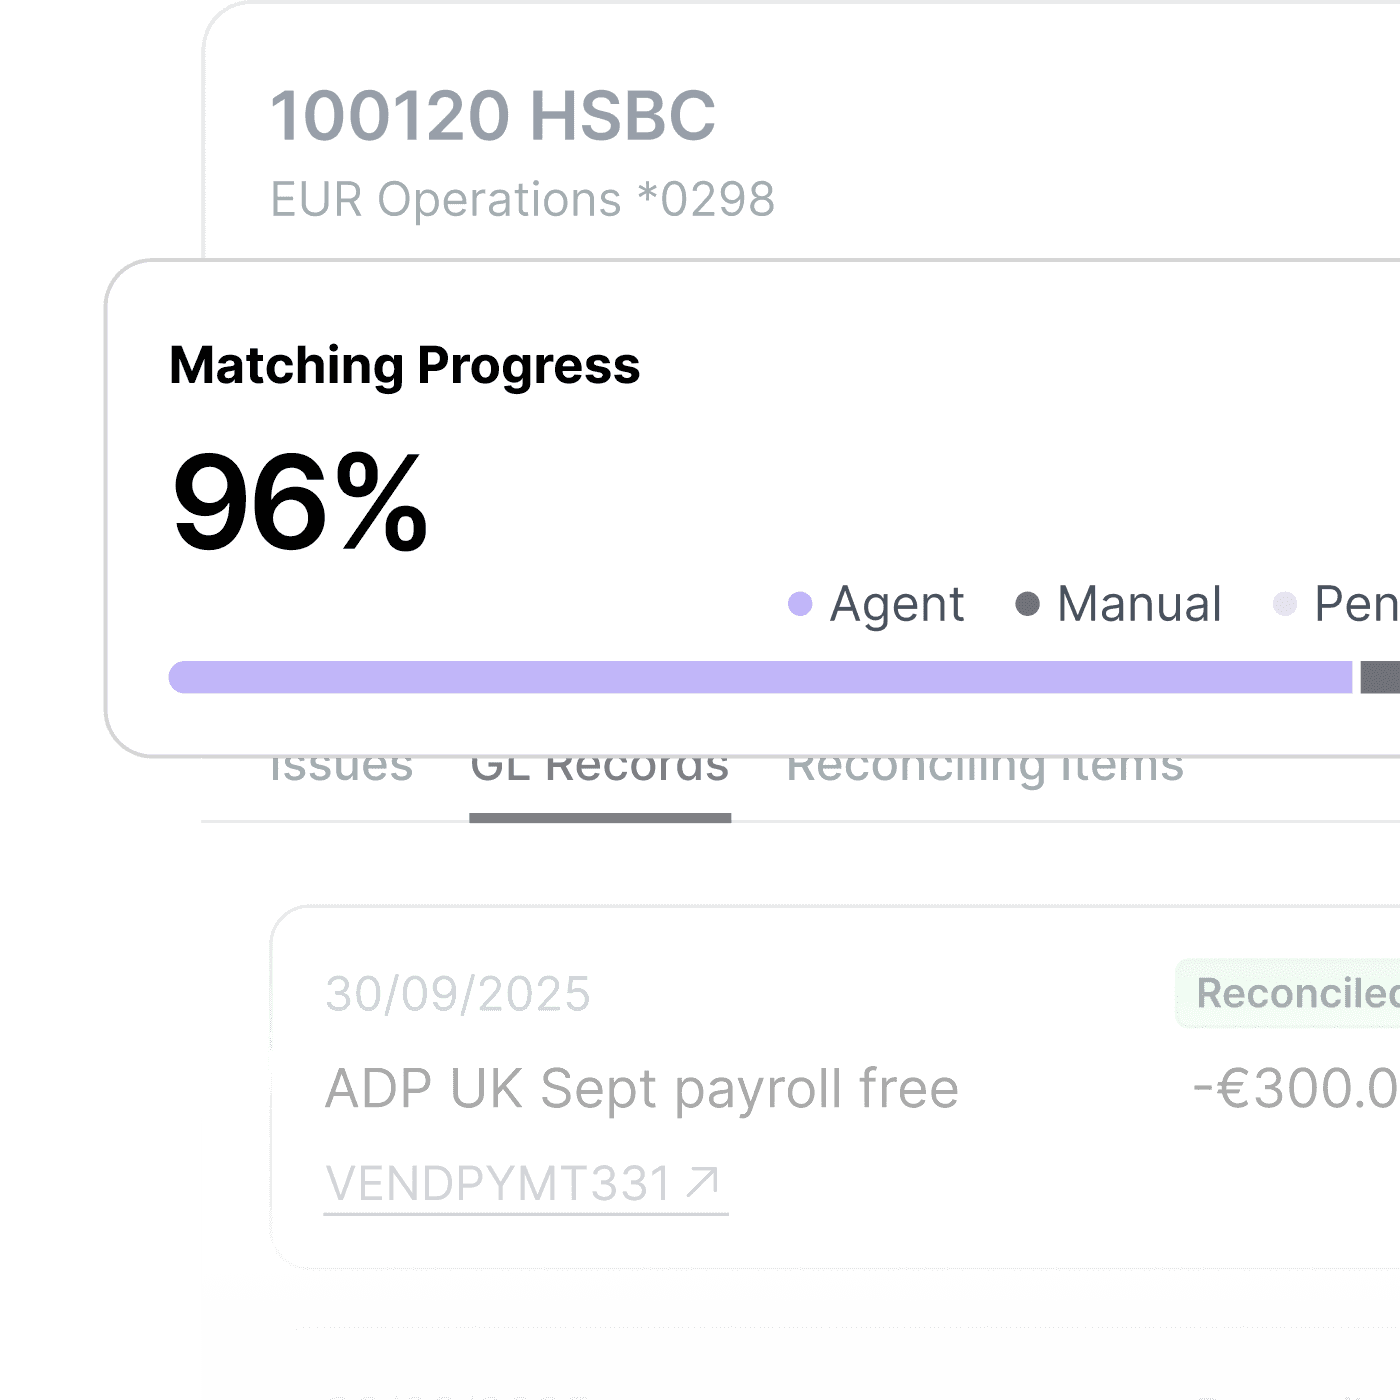
Task: Click the Manual legend label
Action: [x=1139, y=604]
